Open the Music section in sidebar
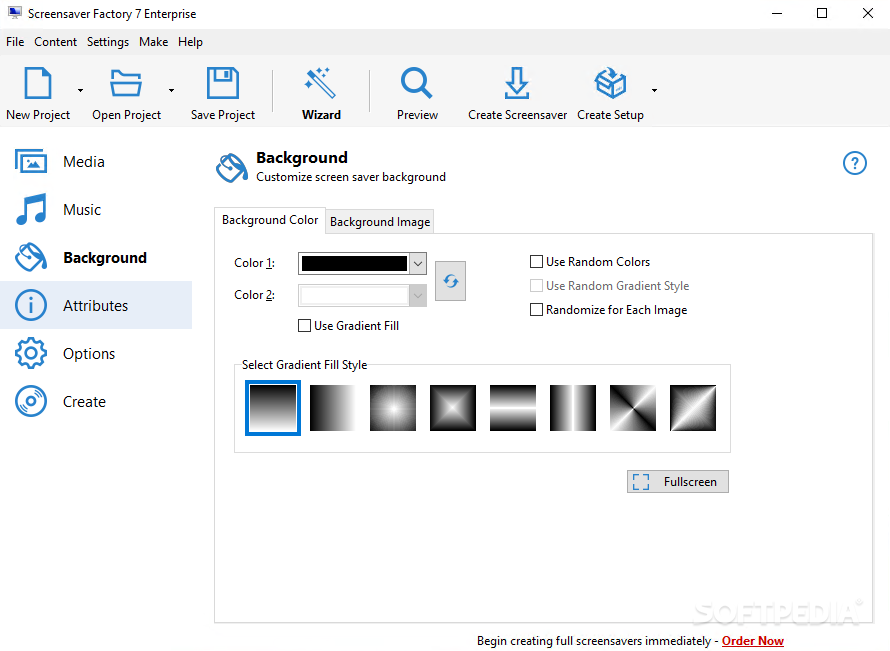 coord(96,209)
